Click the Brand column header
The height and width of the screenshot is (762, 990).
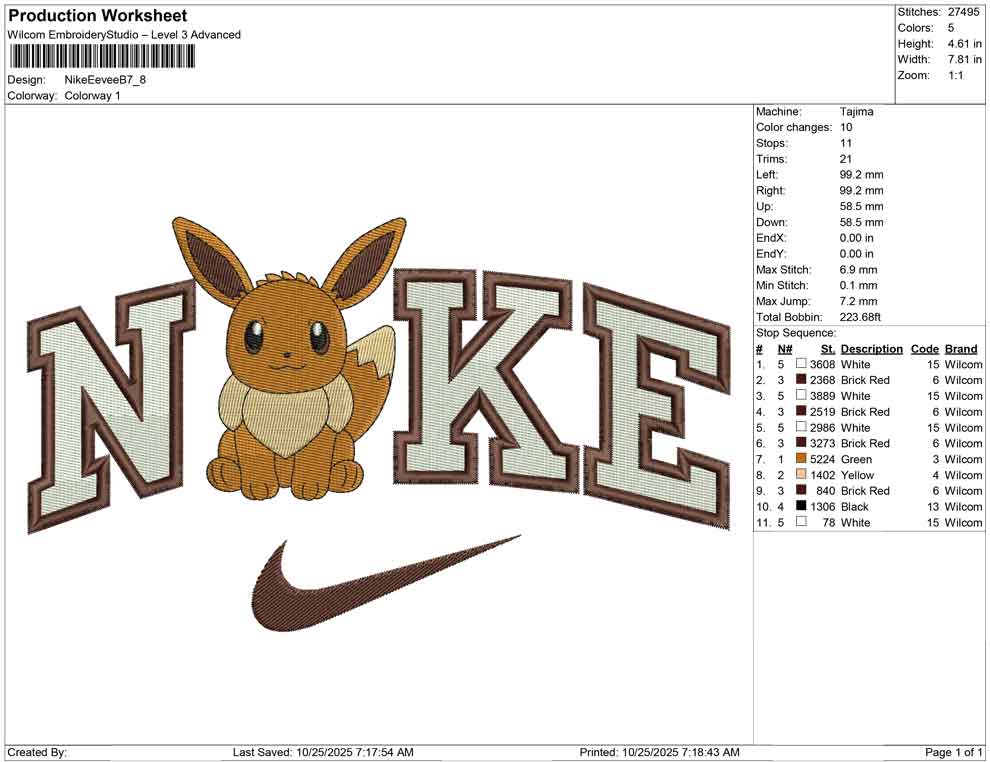point(961,348)
